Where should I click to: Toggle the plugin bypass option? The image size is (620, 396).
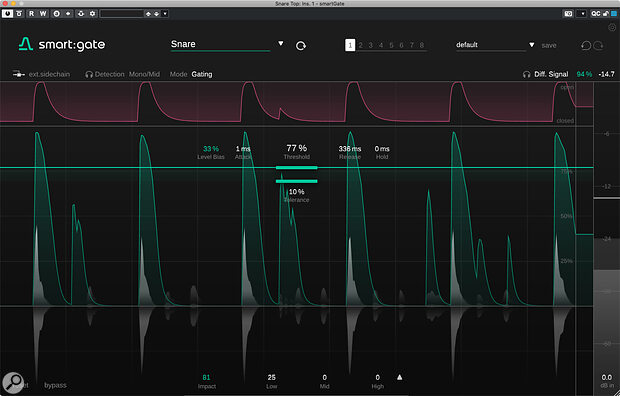(55, 385)
